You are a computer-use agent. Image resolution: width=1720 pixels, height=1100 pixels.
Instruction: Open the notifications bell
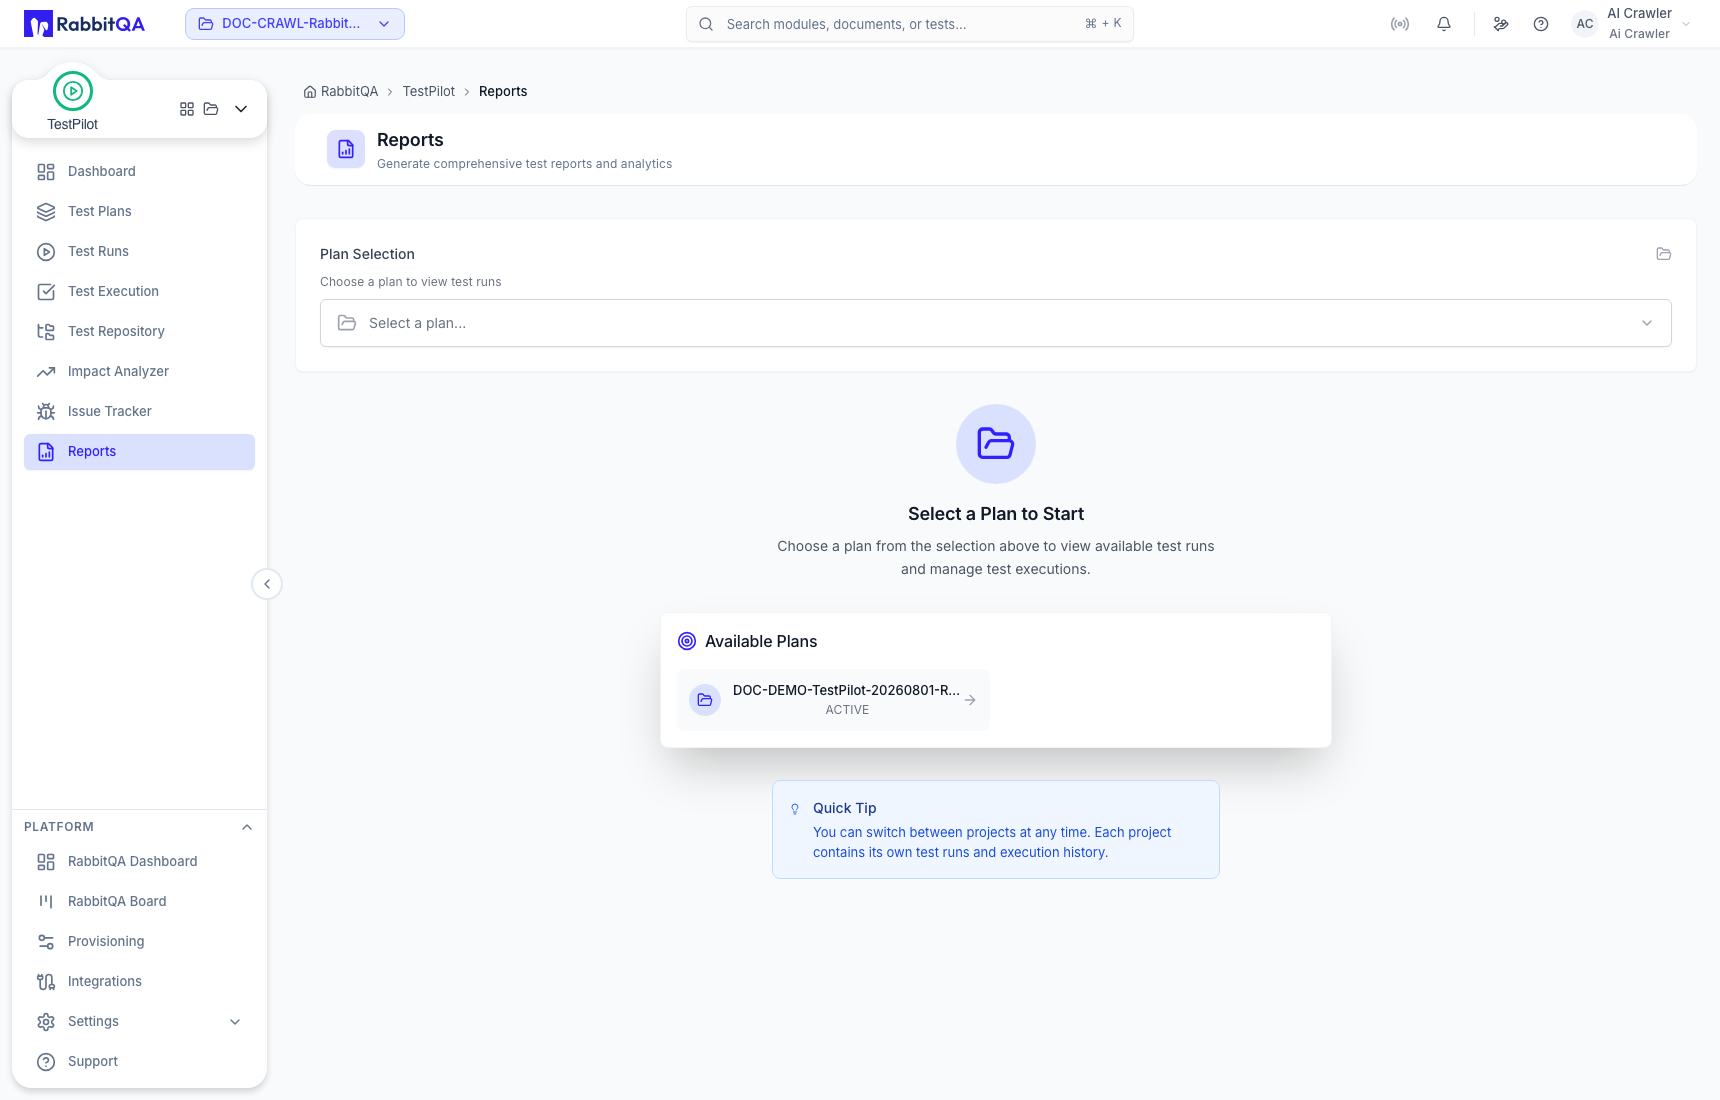(1444, 24)
